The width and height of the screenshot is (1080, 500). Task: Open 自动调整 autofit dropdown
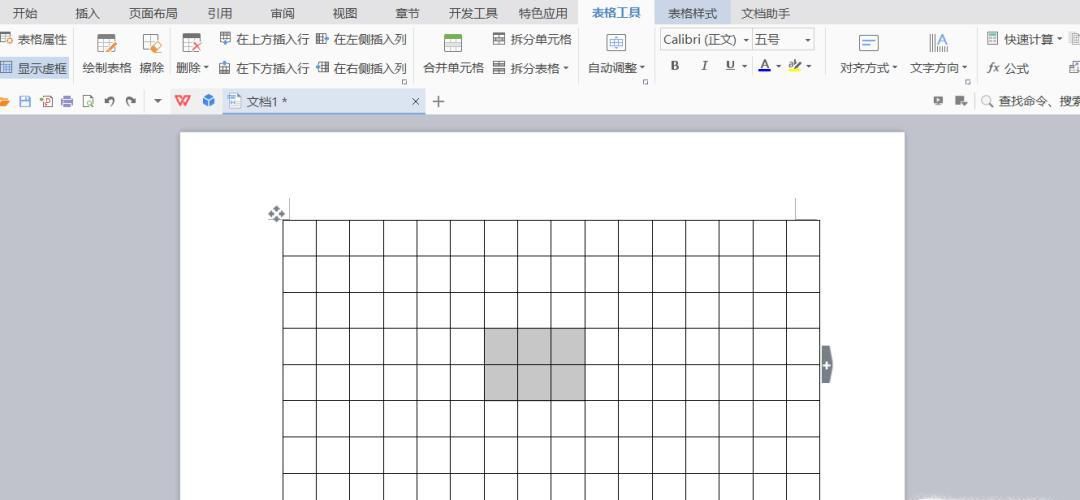pos(616,54)
